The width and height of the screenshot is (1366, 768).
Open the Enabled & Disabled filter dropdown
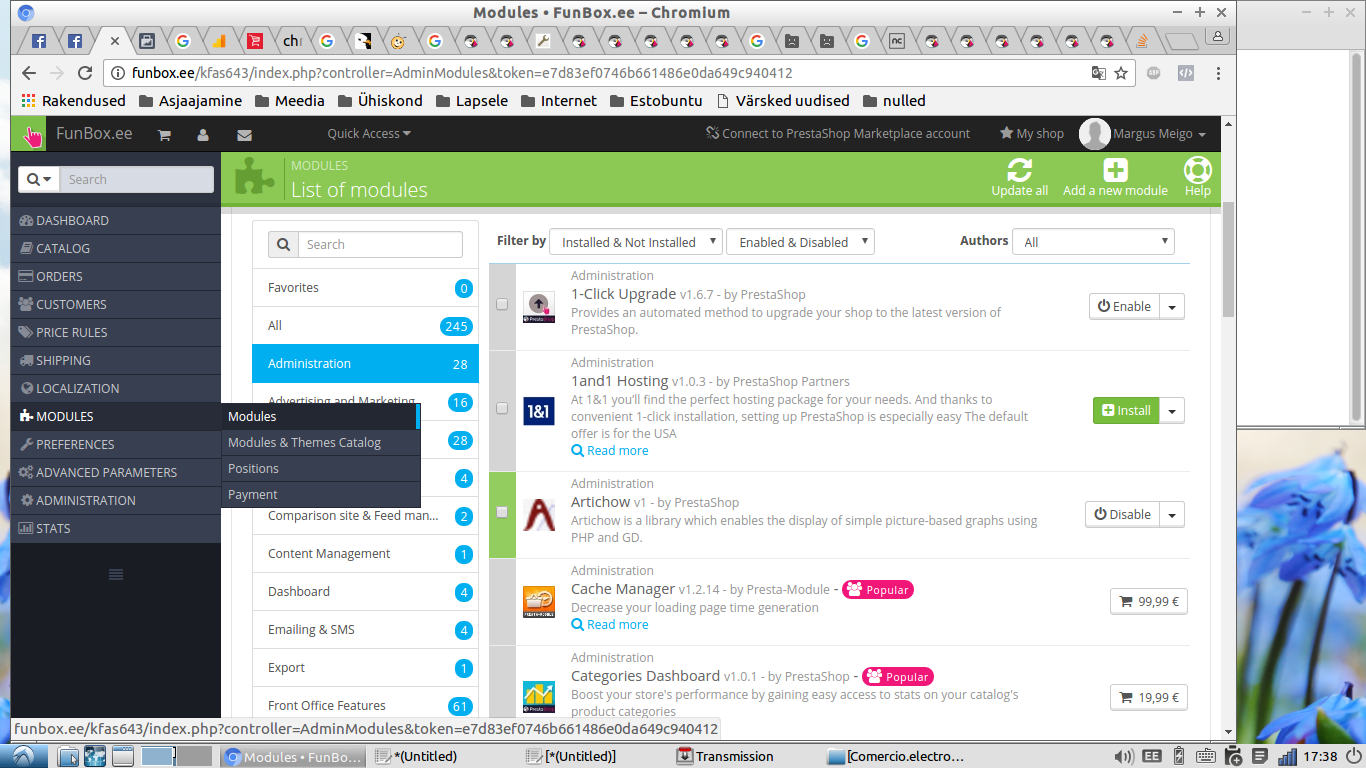(800, 242)
